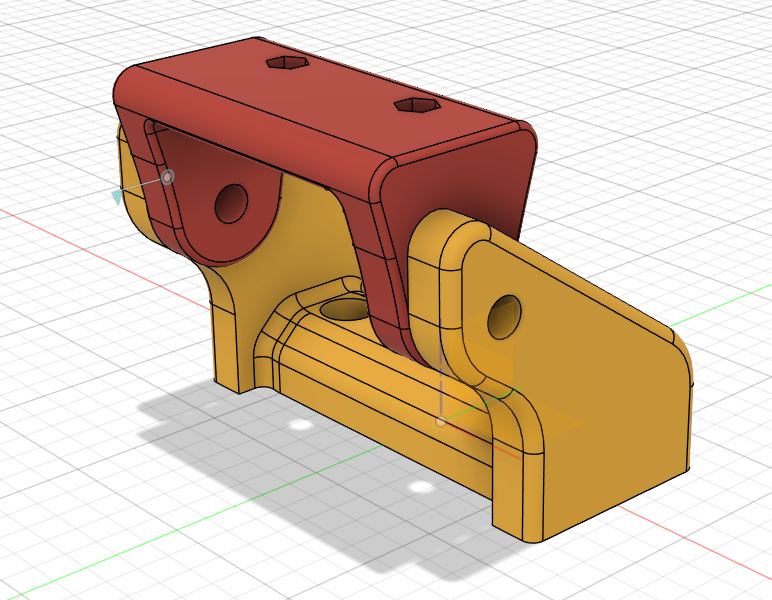
Task: Select the hexagonal hole at bracket's far end
Action: point(288,63)
